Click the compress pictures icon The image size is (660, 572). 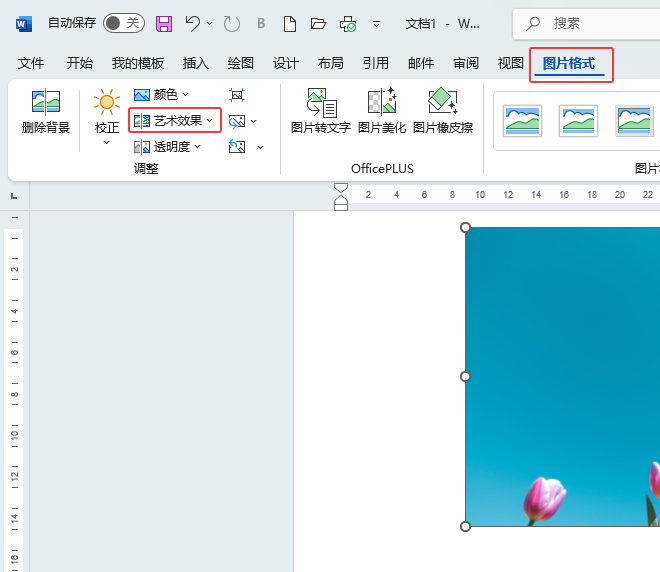click(x=237, y=95)
